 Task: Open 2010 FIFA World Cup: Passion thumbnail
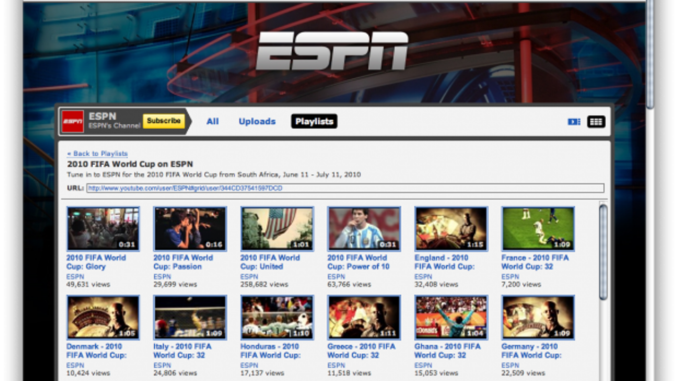190,229
